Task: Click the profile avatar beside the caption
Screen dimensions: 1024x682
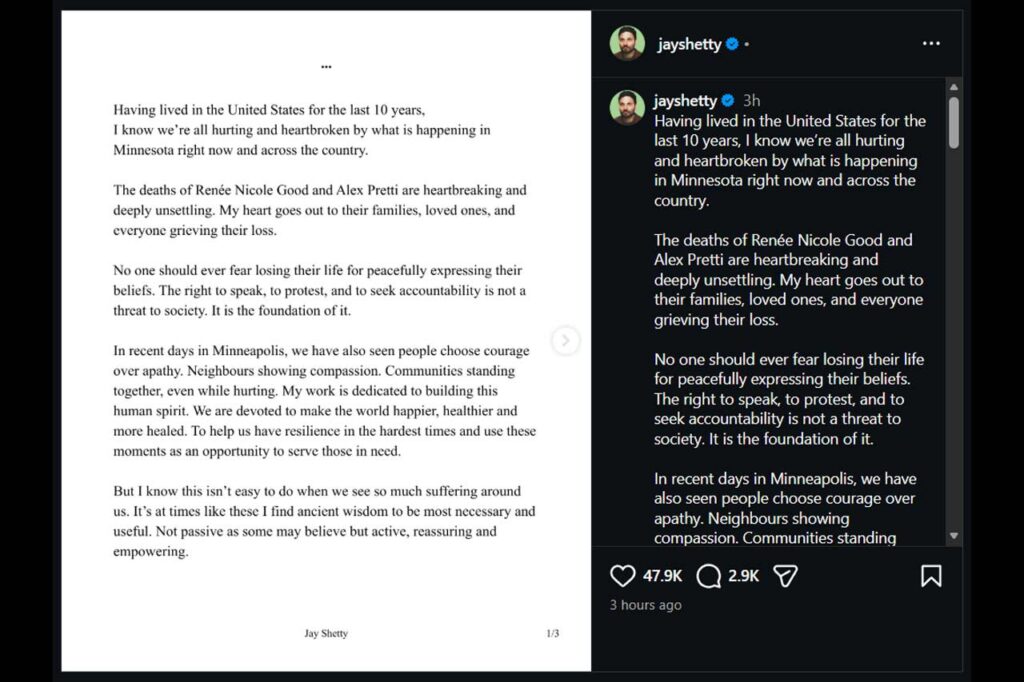Action: click(x=627, y=108)
